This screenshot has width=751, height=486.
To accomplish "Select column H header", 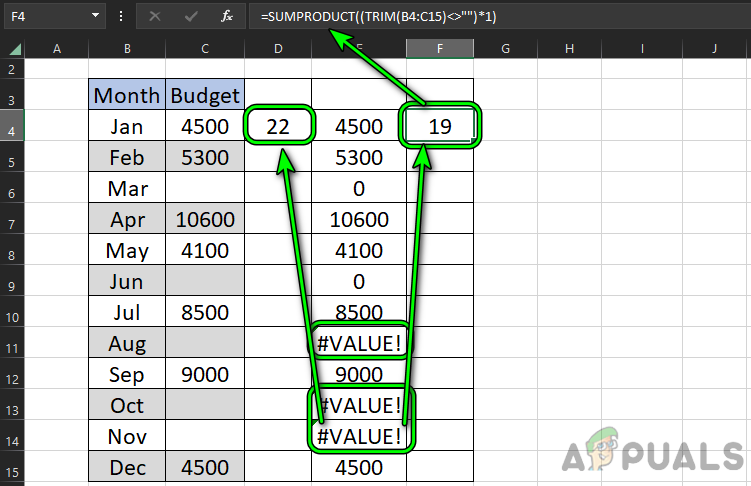I will click(x=569, y=49).
